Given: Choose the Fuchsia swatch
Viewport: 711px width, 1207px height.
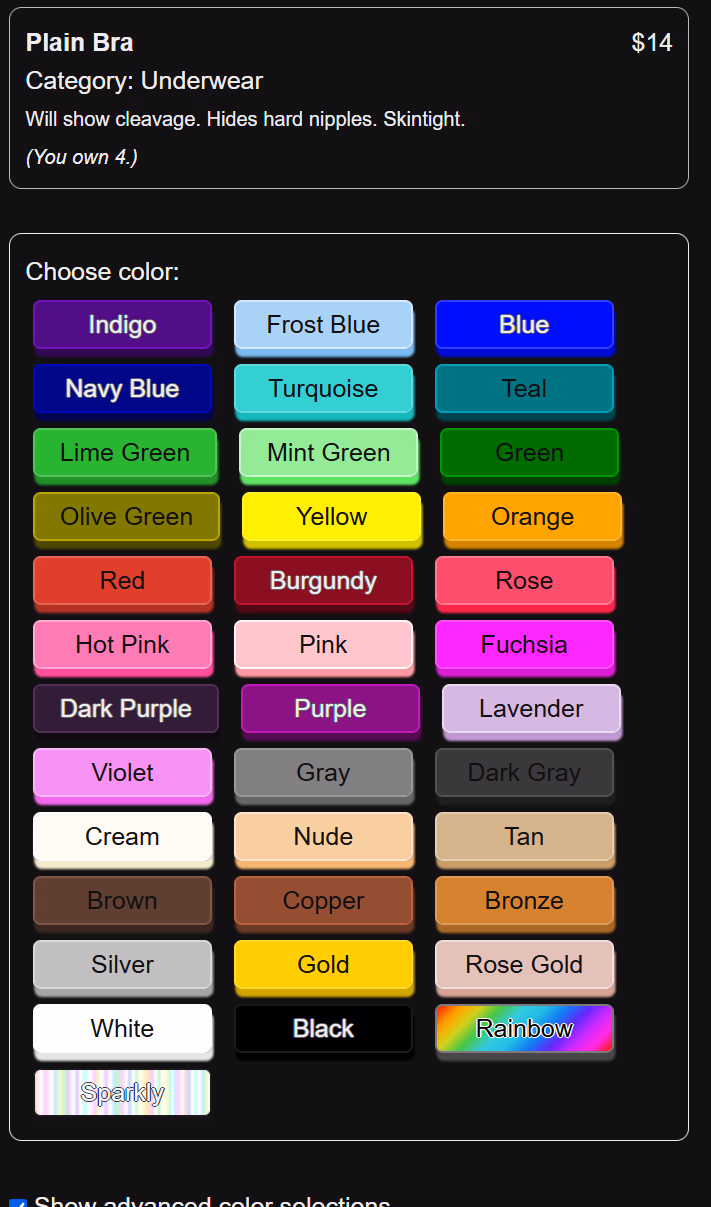Looking at the screenshot, I should coord(524,645).
